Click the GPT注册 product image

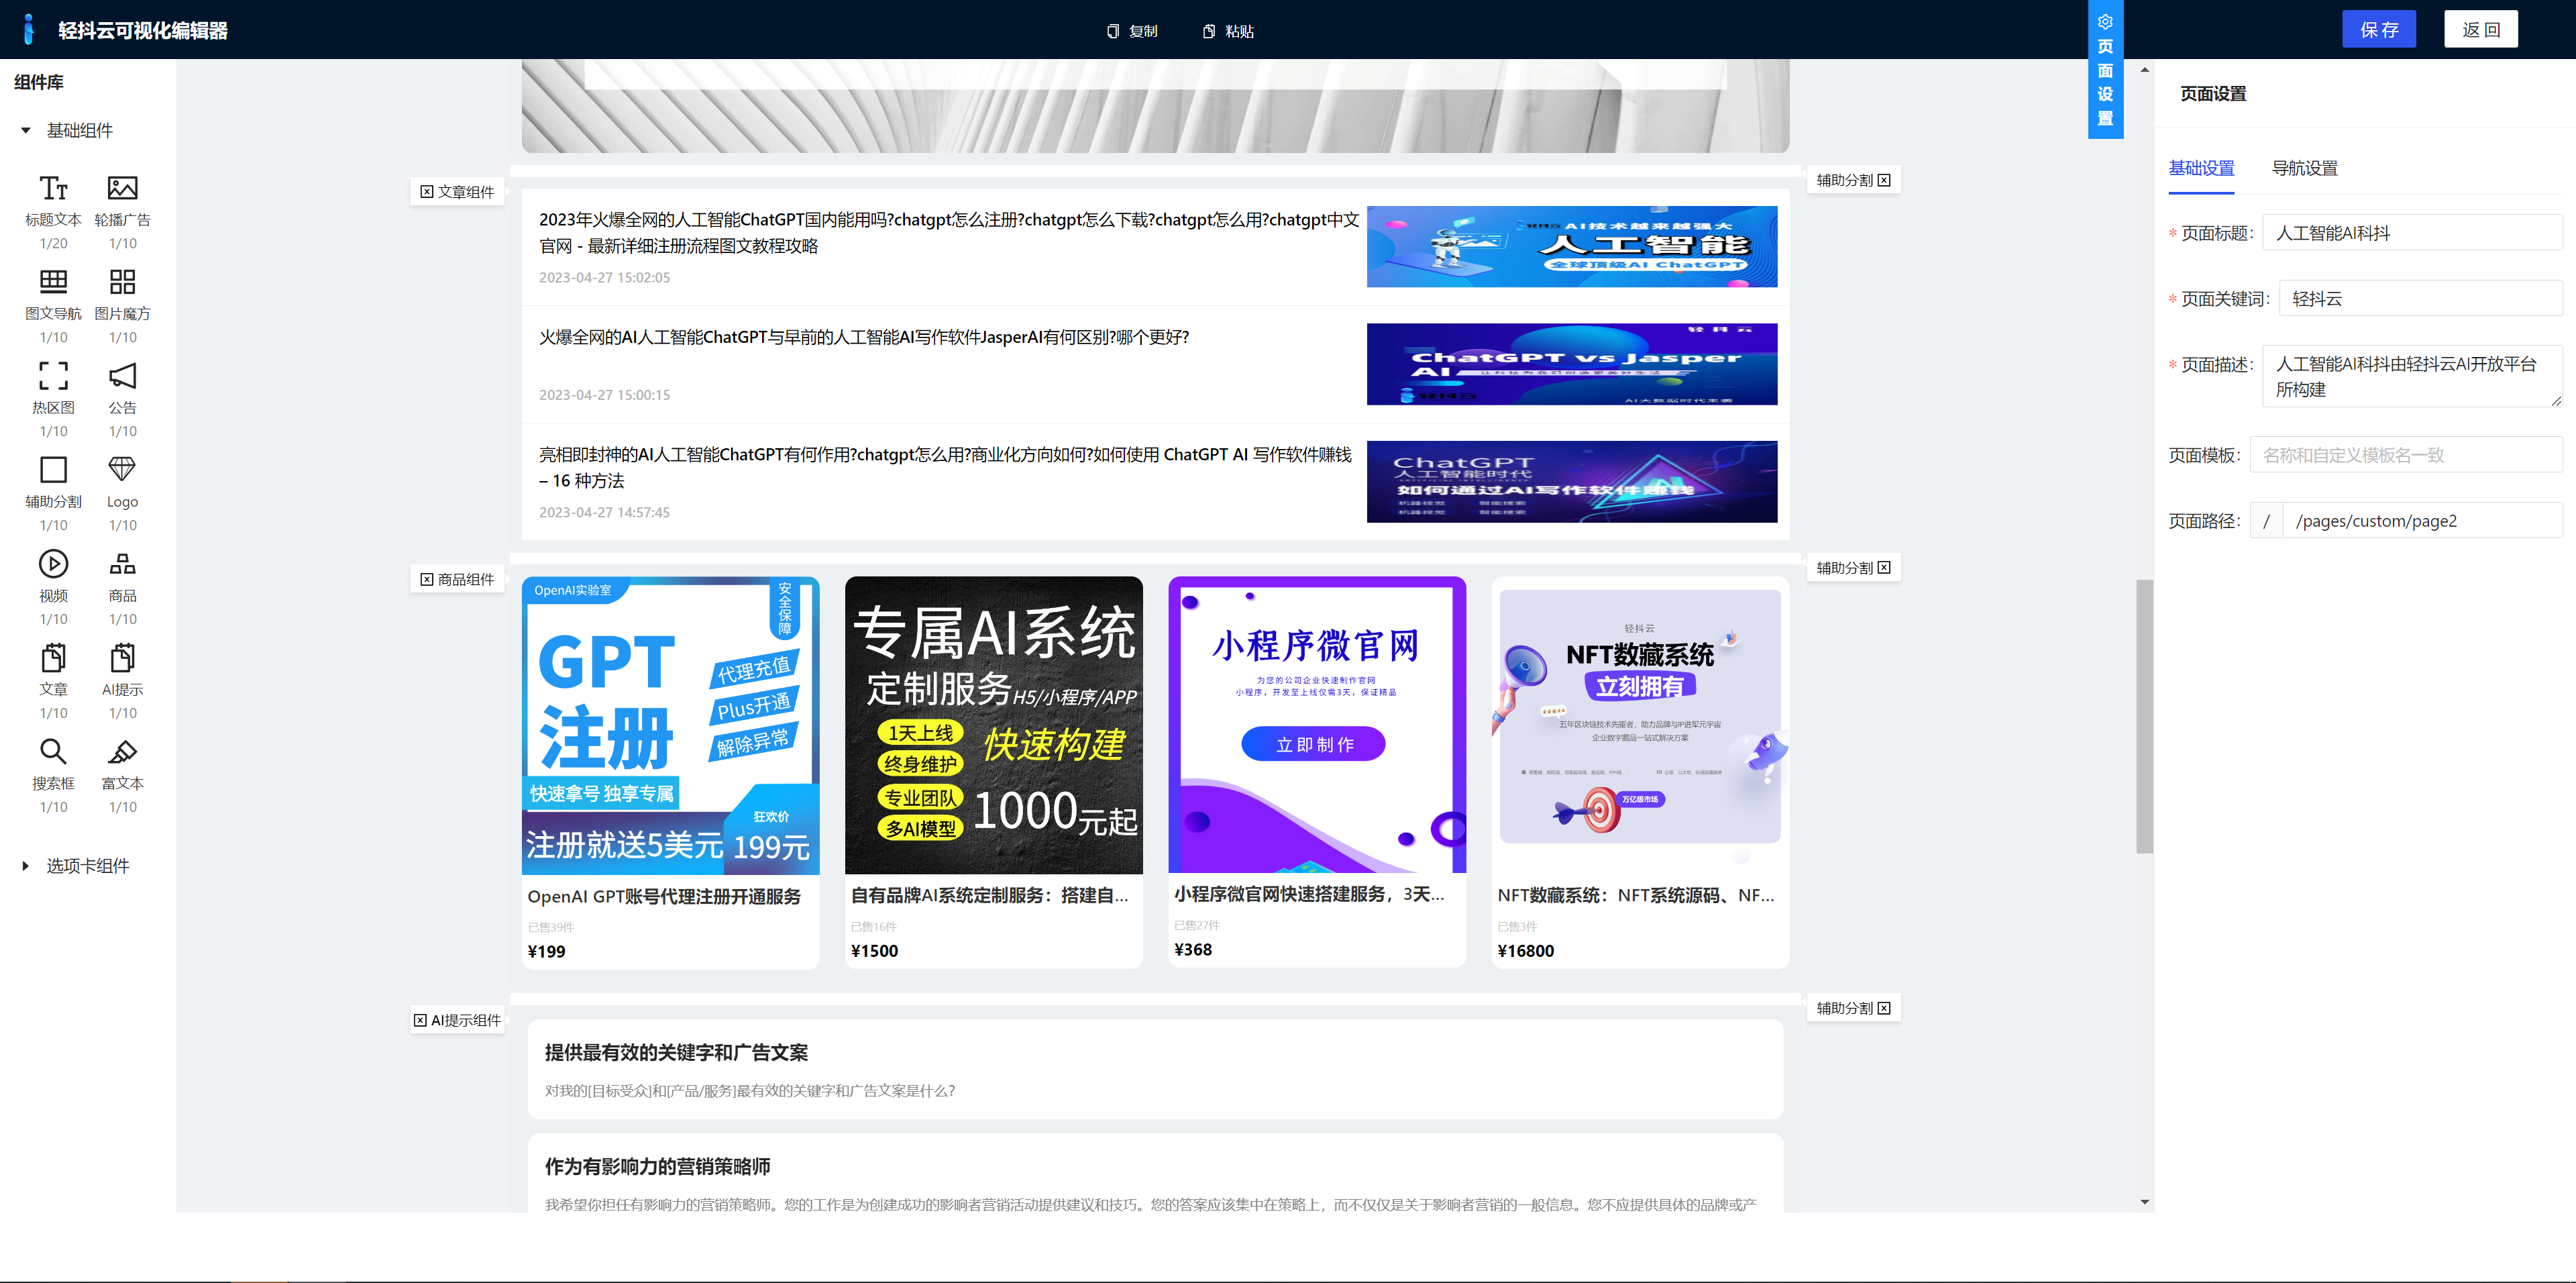click(x=671, y=725)
